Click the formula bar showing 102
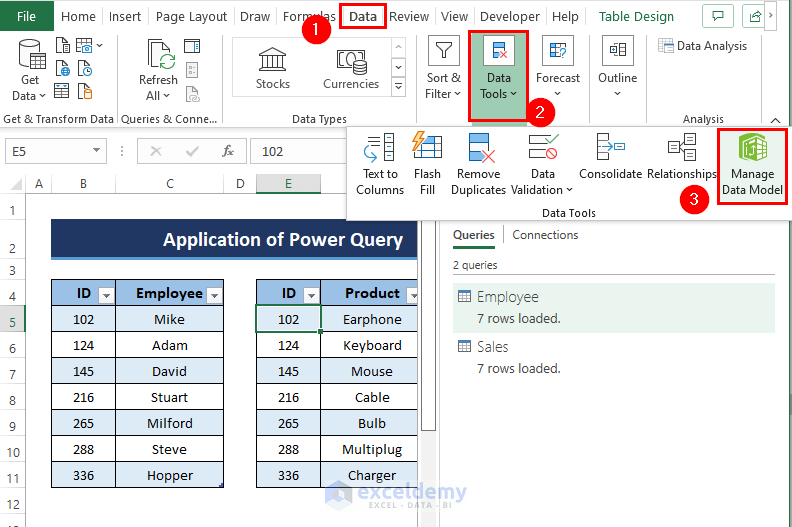The image size is (792, 527). (298, 151)
